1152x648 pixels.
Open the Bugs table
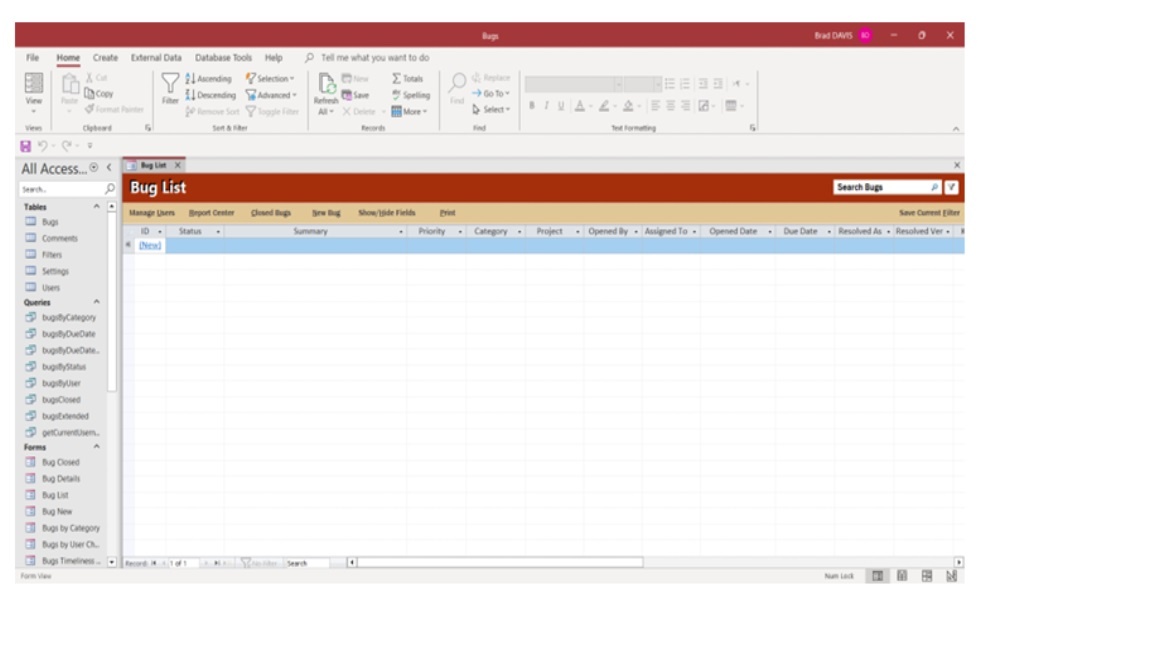pos(50,222)
